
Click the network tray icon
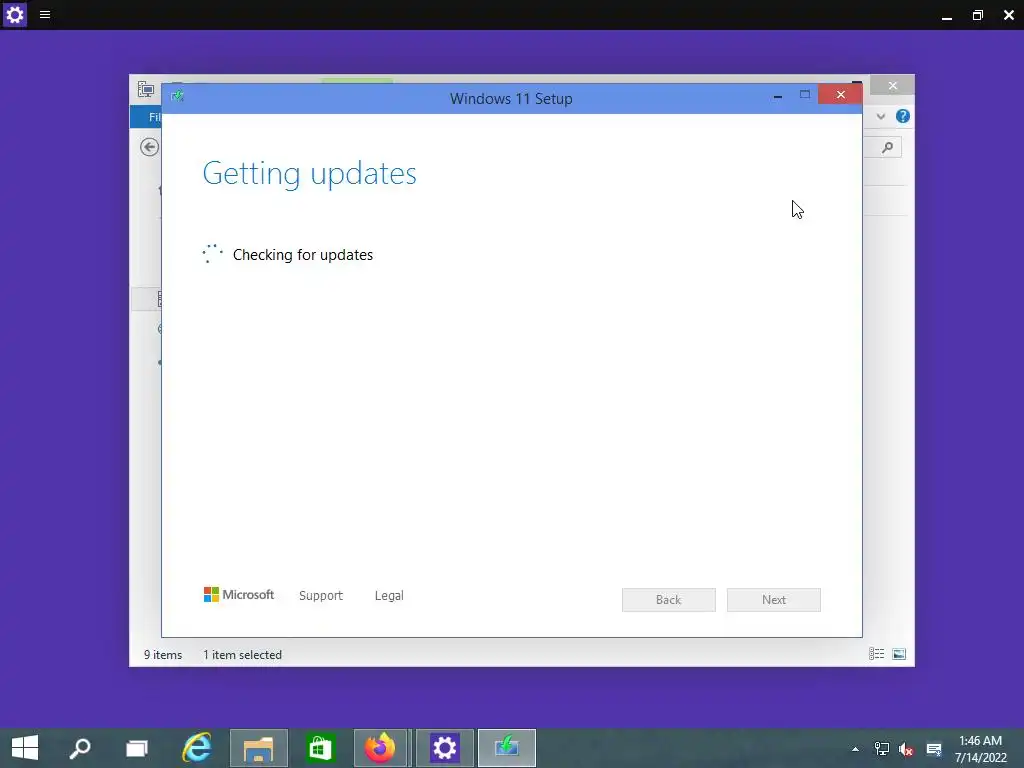[882, 749]
